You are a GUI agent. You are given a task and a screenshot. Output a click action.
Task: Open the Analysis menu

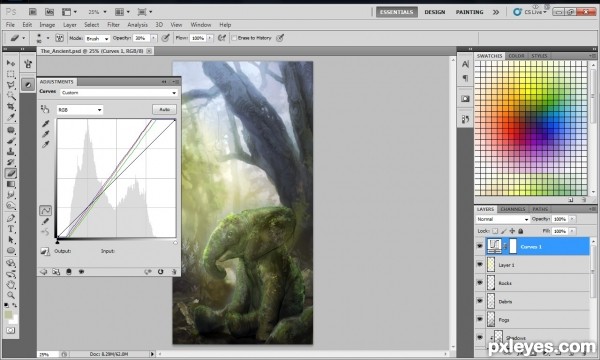click(137, 25)
